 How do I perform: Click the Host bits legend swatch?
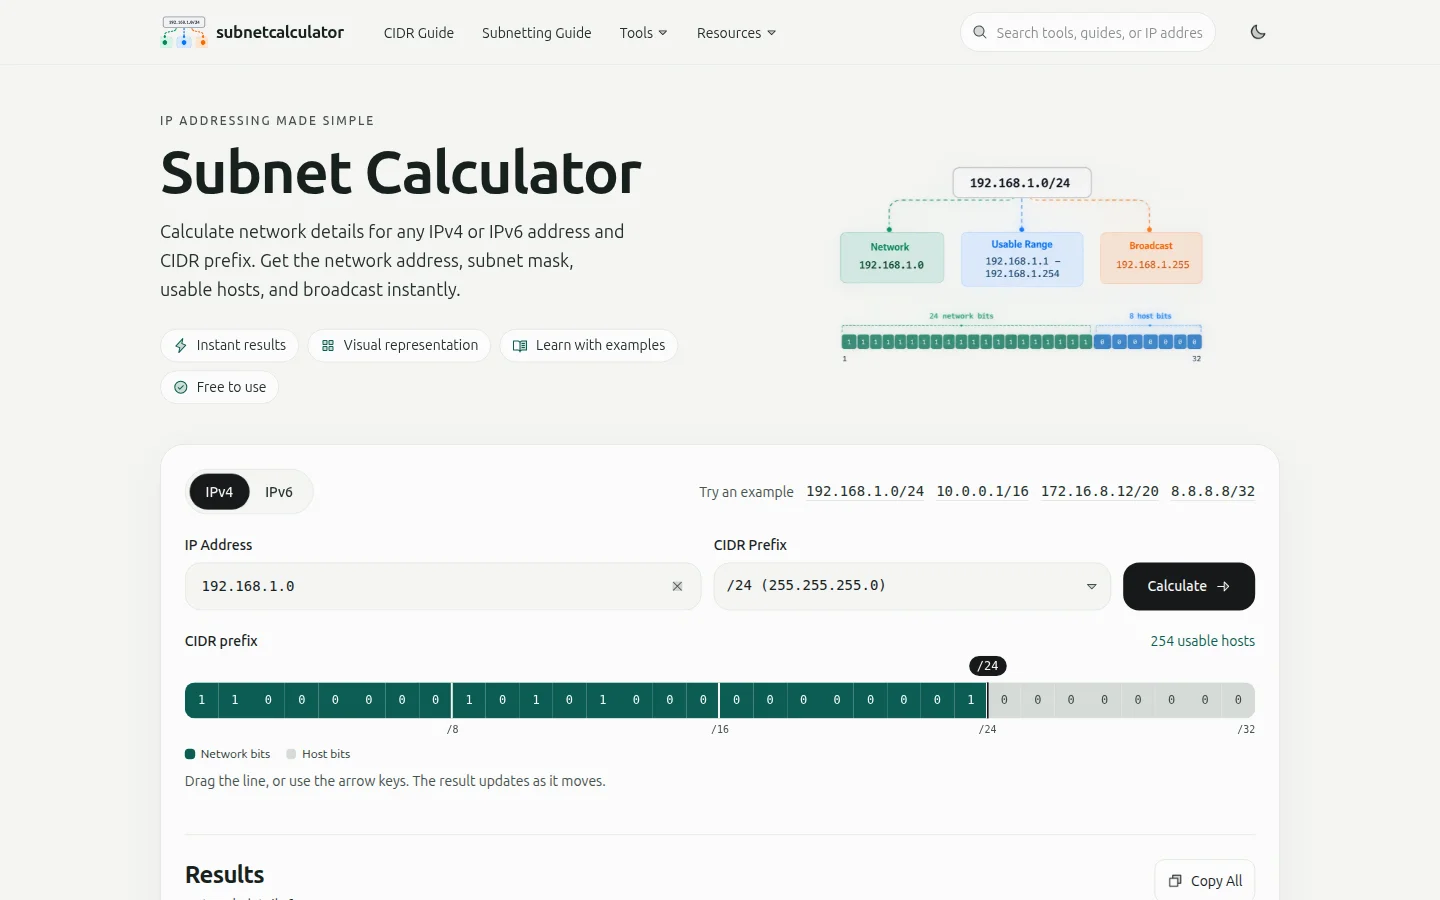click(291, 754)
